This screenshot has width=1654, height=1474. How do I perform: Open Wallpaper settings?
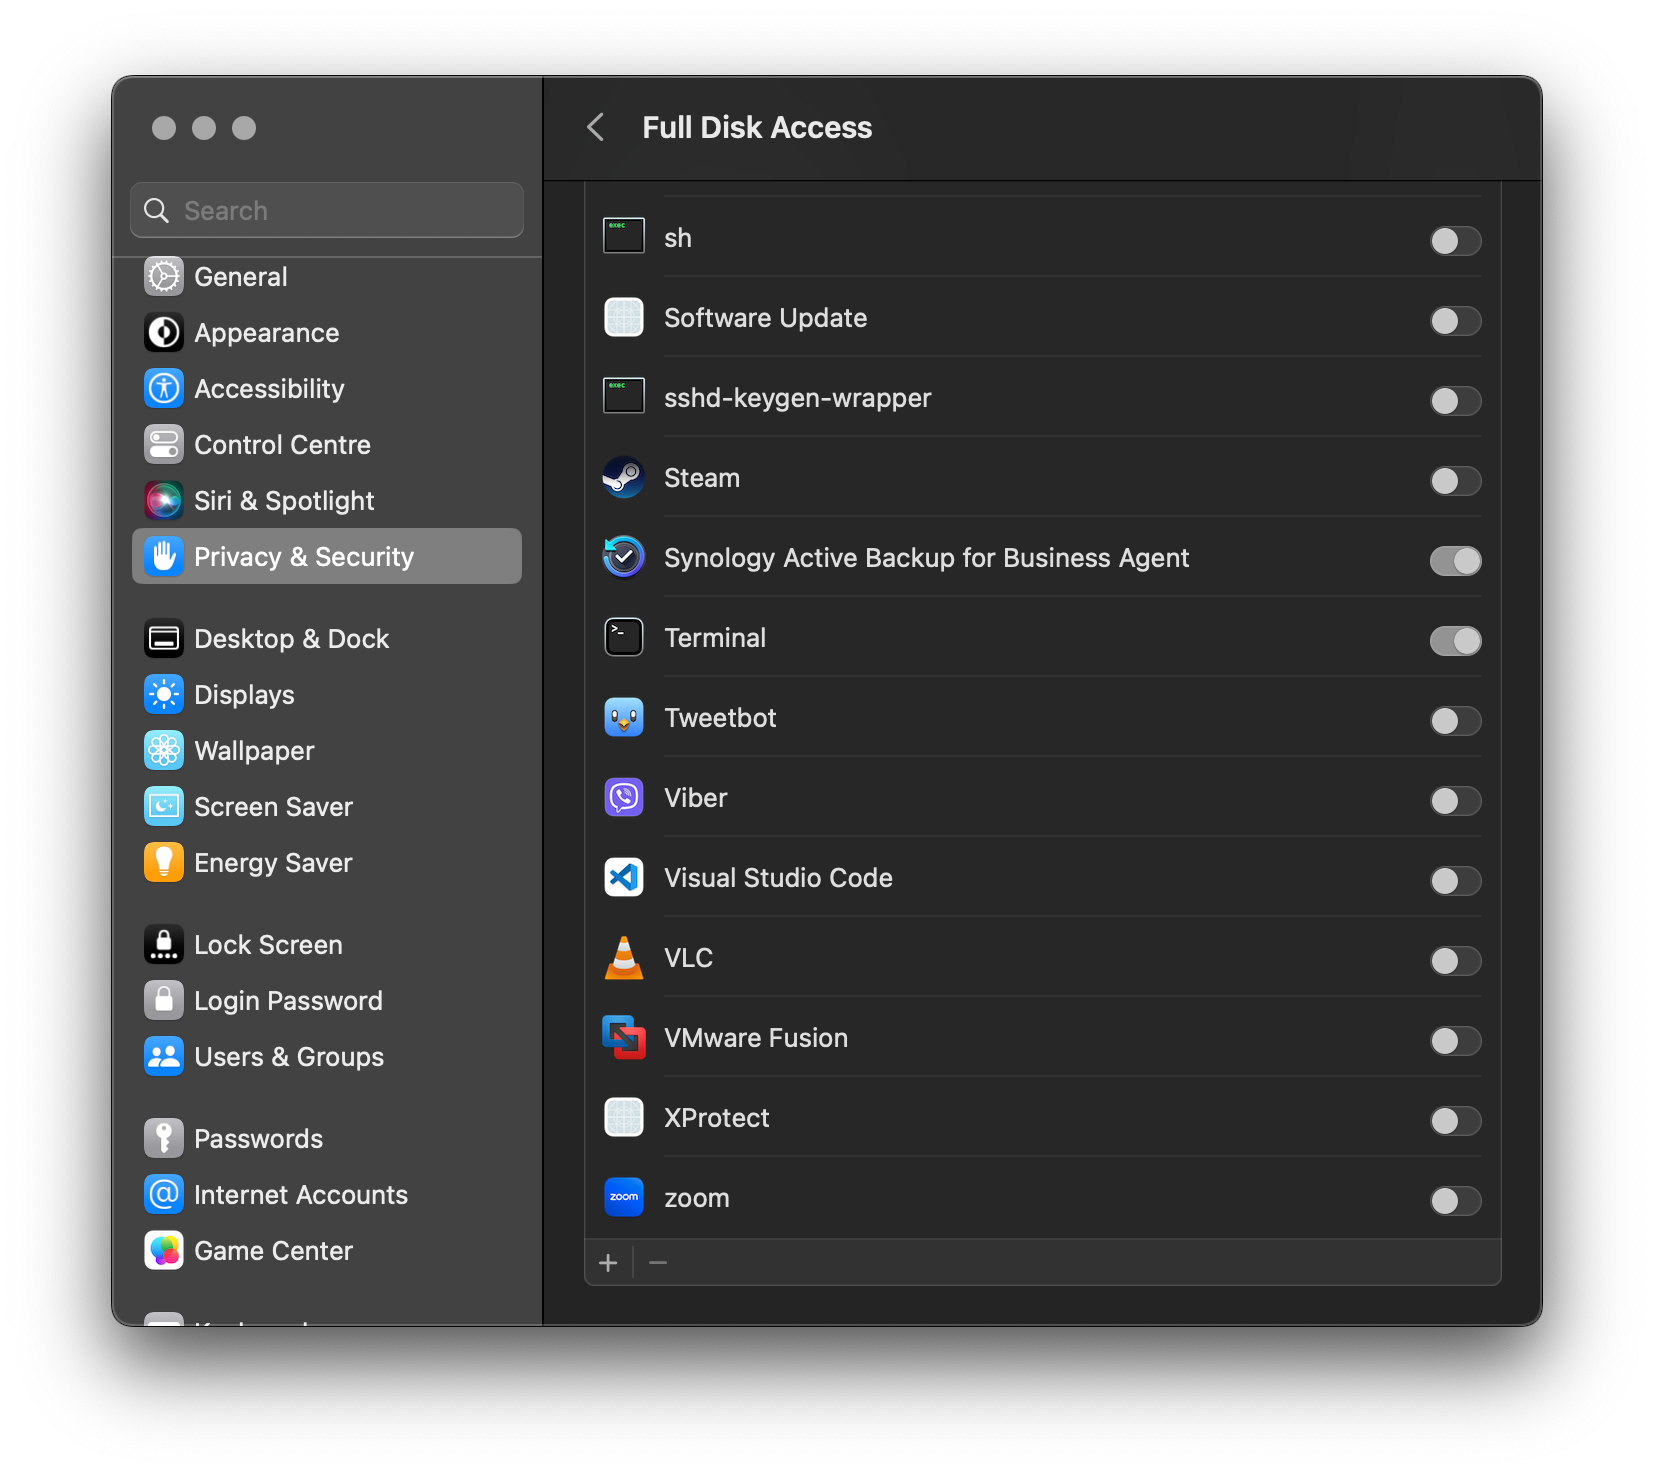pos(327,751)
